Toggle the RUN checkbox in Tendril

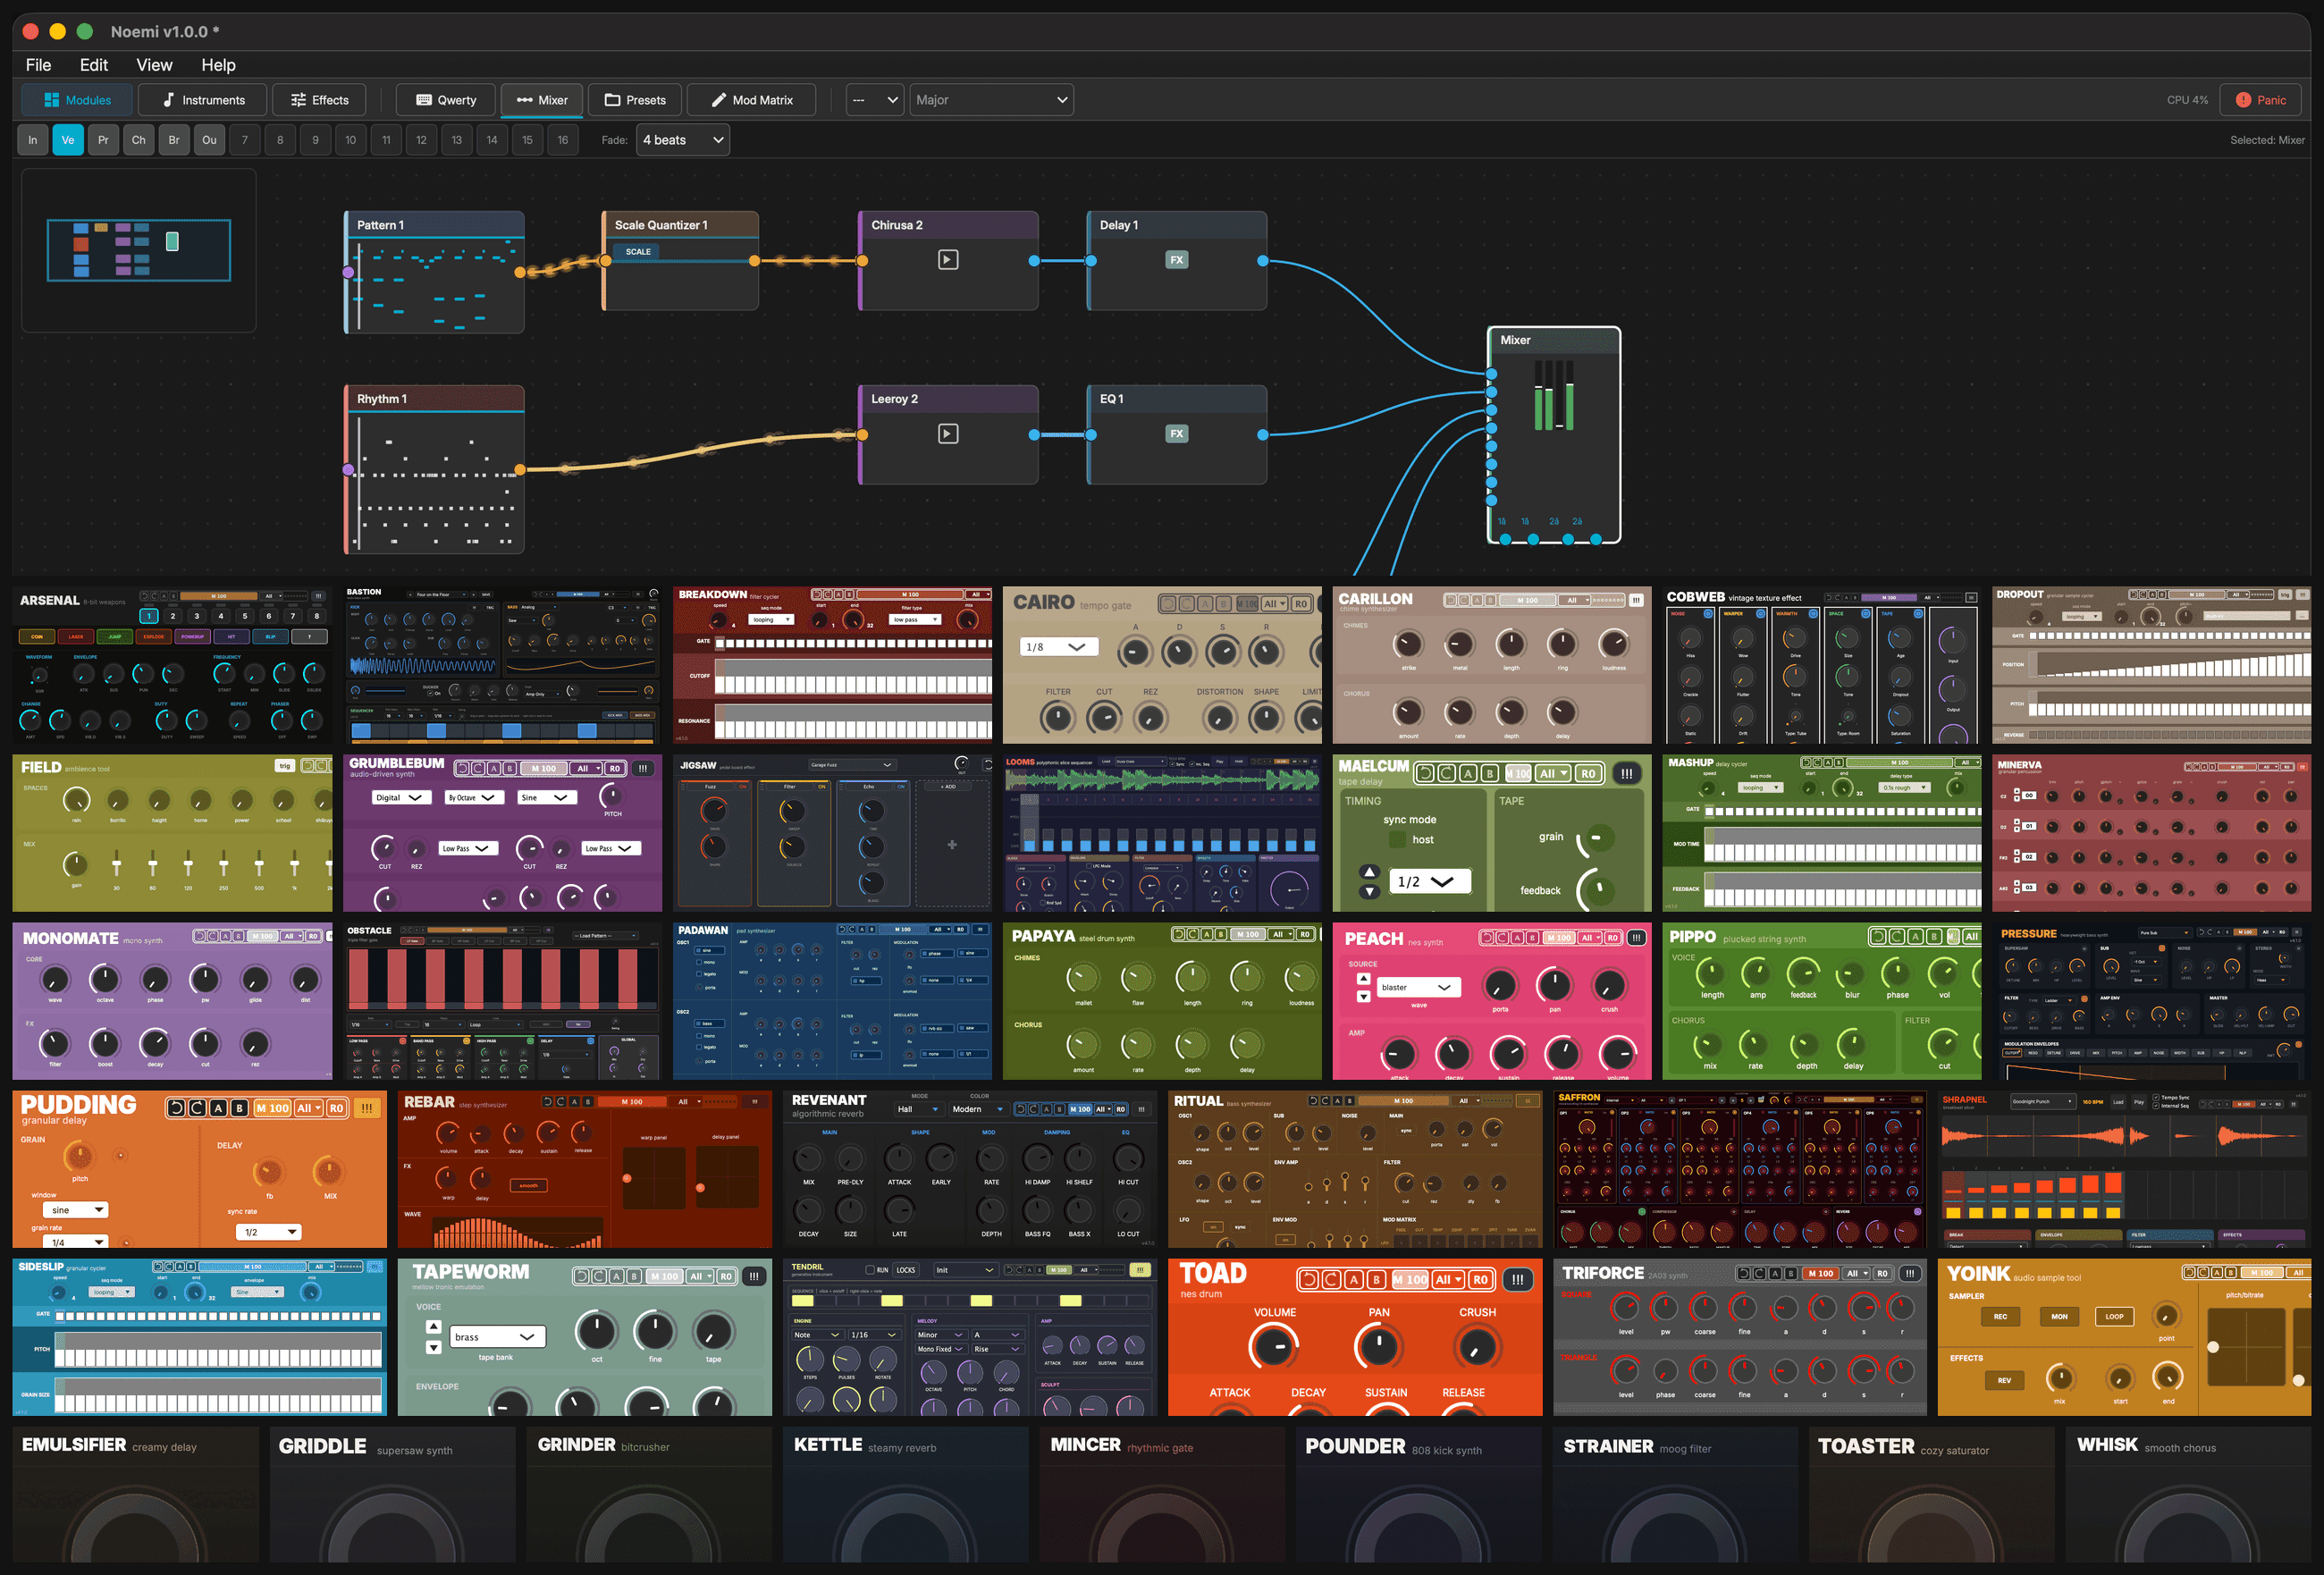(x=870, y=1271)
